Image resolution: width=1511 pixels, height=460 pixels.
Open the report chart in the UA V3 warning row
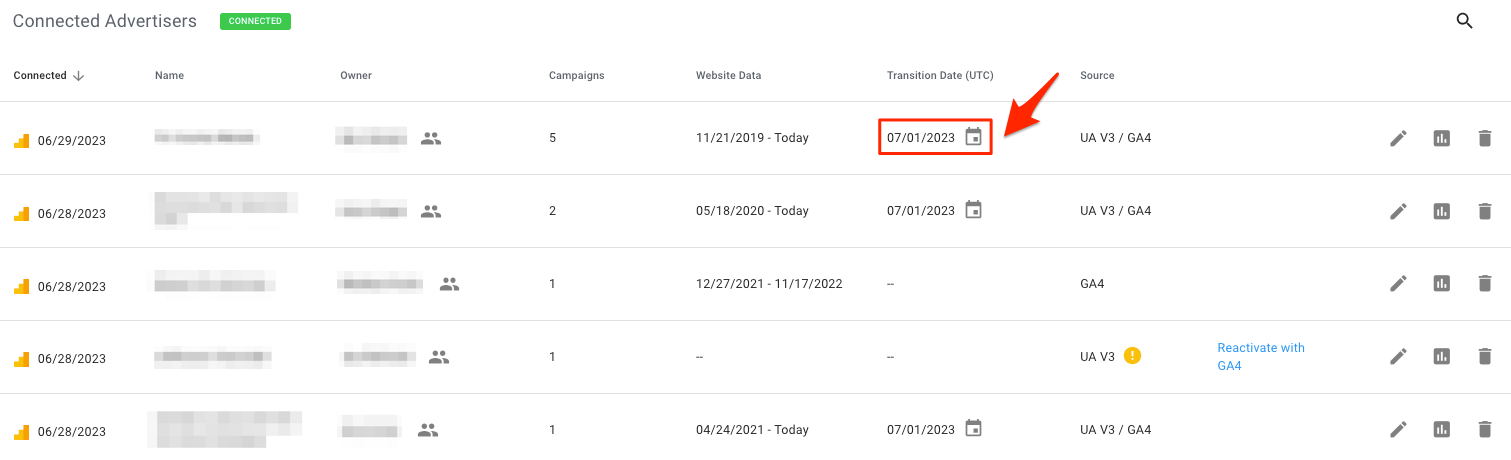1441,357
